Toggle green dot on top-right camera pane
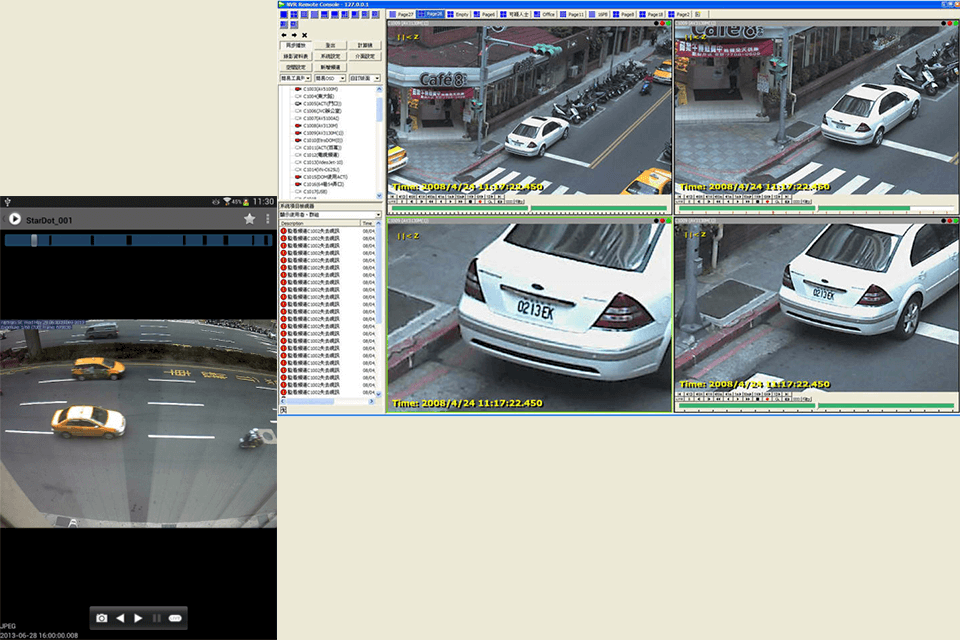The width and height of the screenshot is (960, 640). pyautogui.click(x=956, y=23)
